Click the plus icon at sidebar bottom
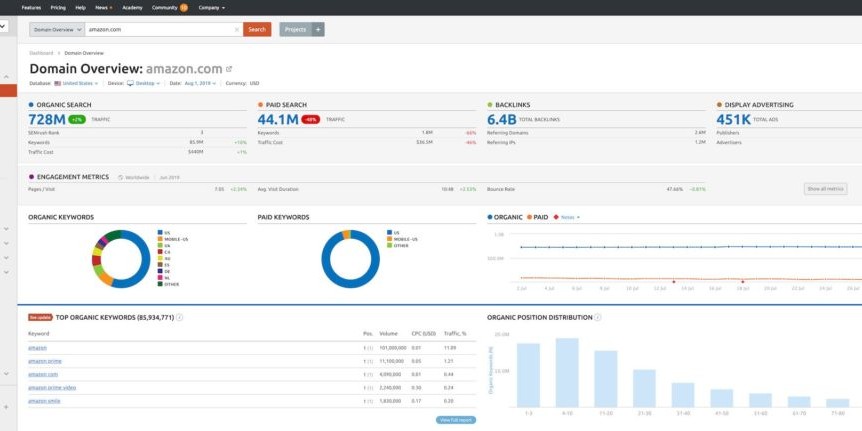 pos(7,407)
